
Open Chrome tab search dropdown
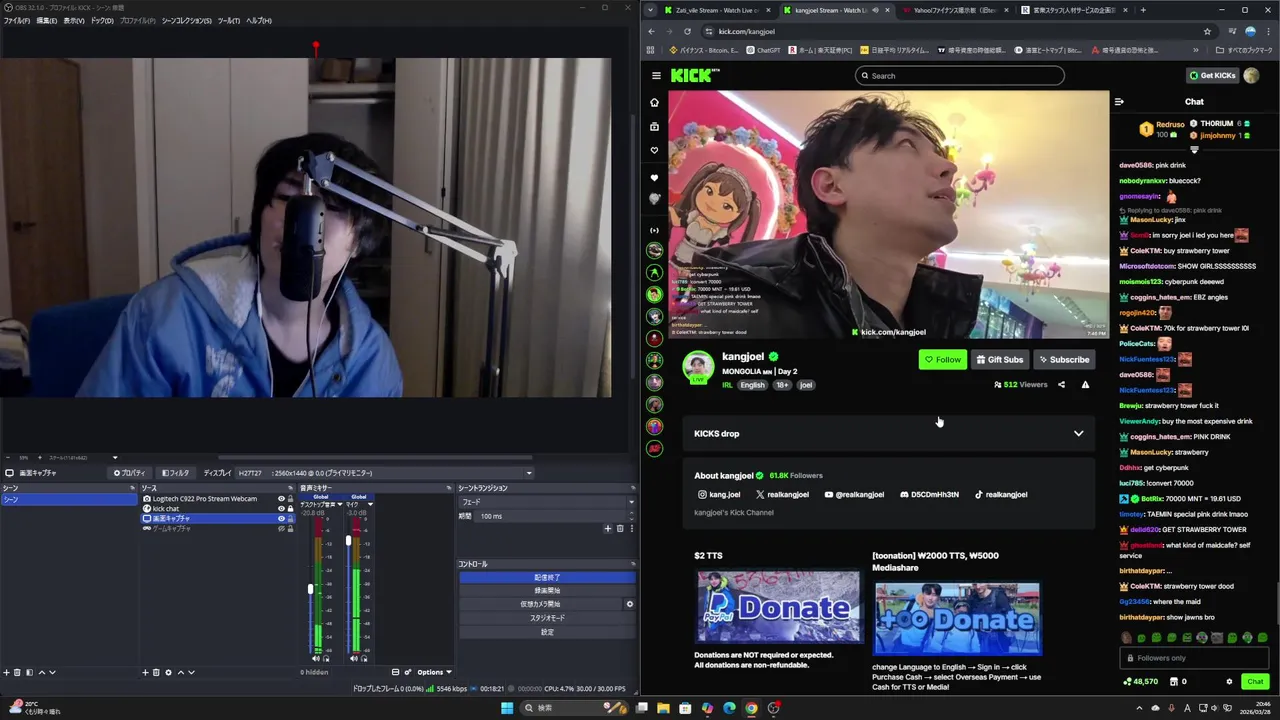point(651,10)
